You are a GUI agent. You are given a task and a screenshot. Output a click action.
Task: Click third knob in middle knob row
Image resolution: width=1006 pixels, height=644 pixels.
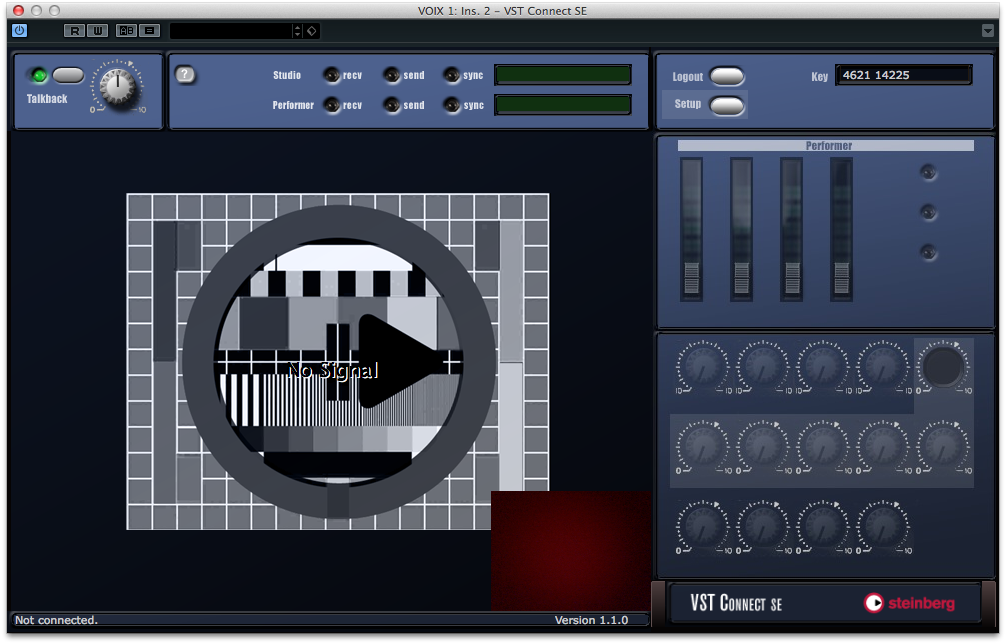click(x=823, y=446)
